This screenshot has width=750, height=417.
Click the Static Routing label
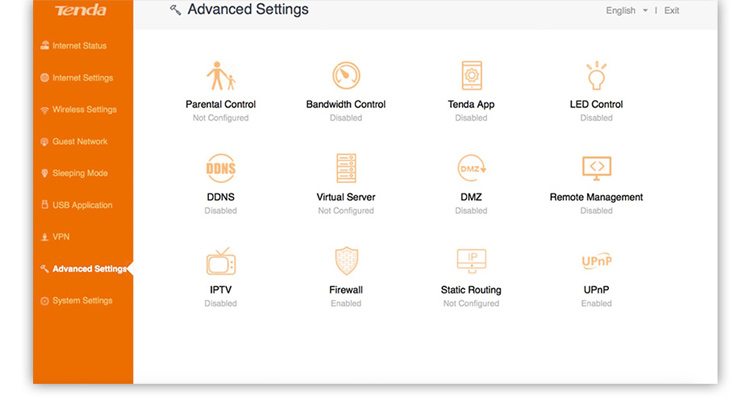point(471,290)
